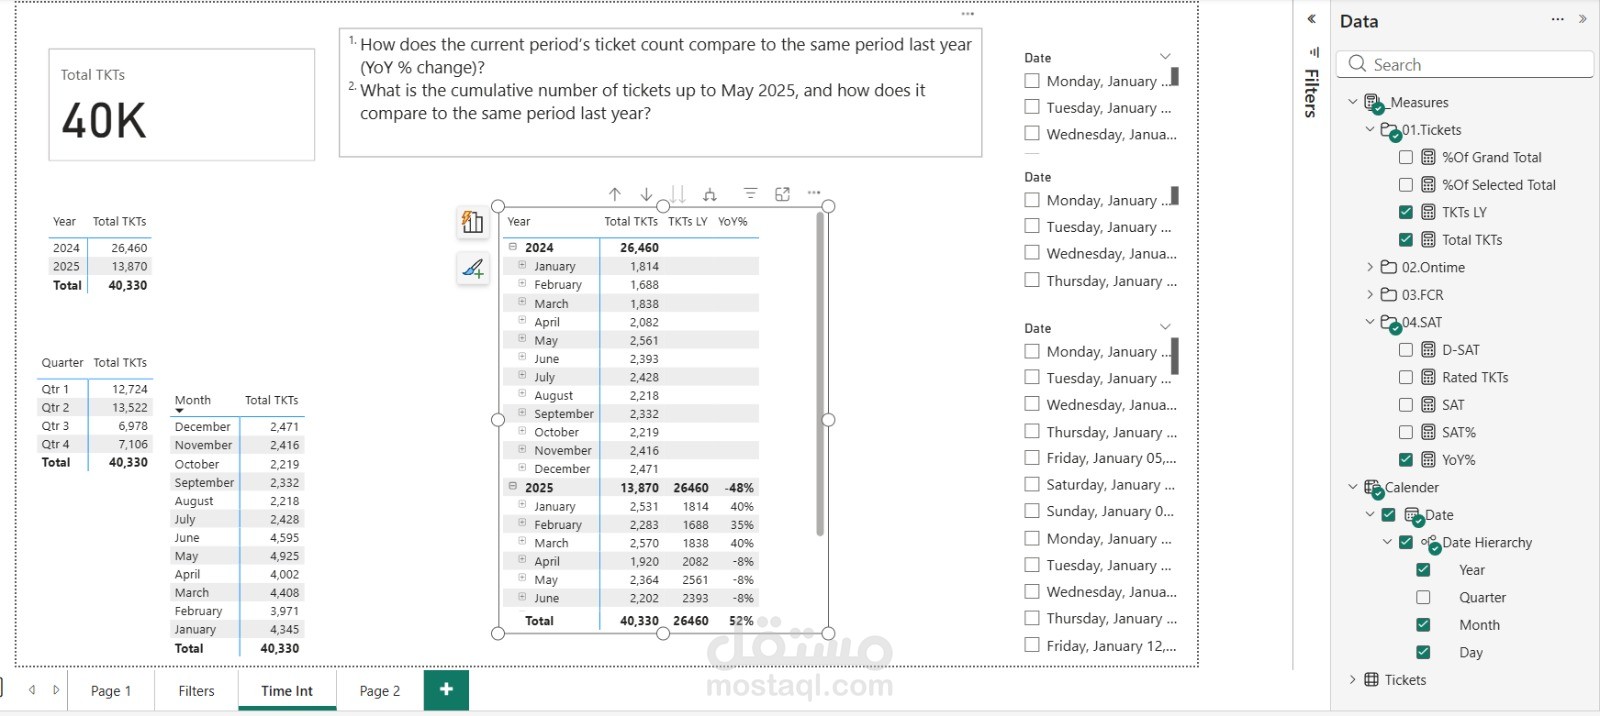Collapse the Measures table group
The height and width of the screenshot is (716, 1600).
tap(1353, 102)
